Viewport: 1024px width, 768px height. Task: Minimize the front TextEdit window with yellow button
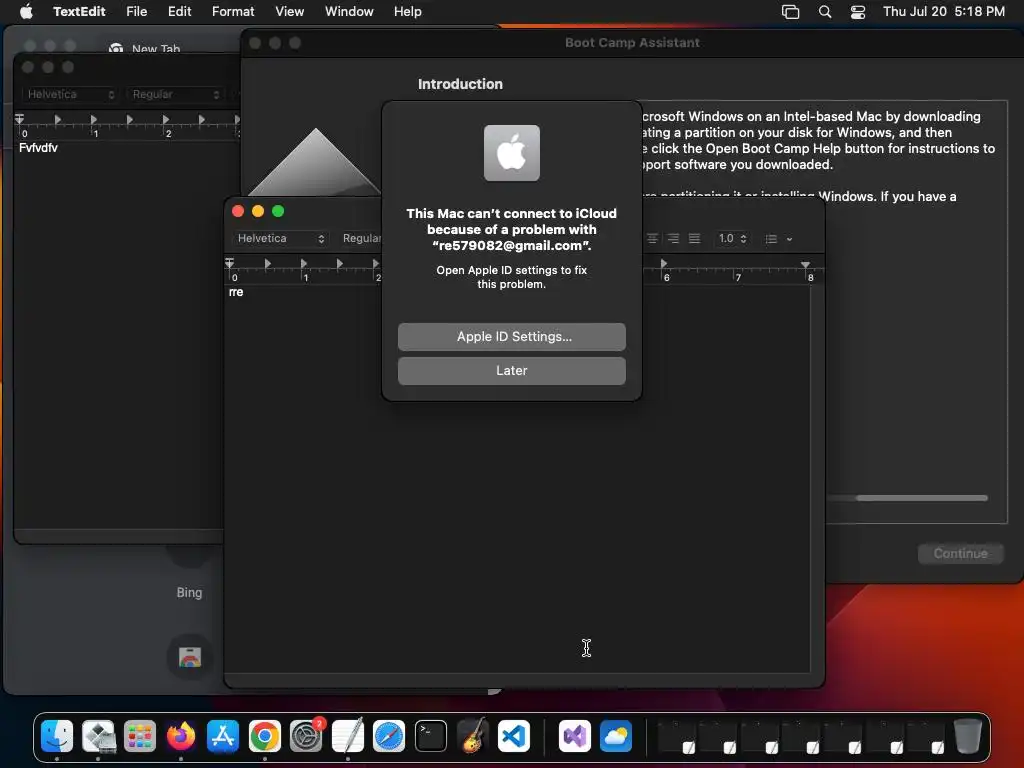pyautogui.click(x=258, y=211)
